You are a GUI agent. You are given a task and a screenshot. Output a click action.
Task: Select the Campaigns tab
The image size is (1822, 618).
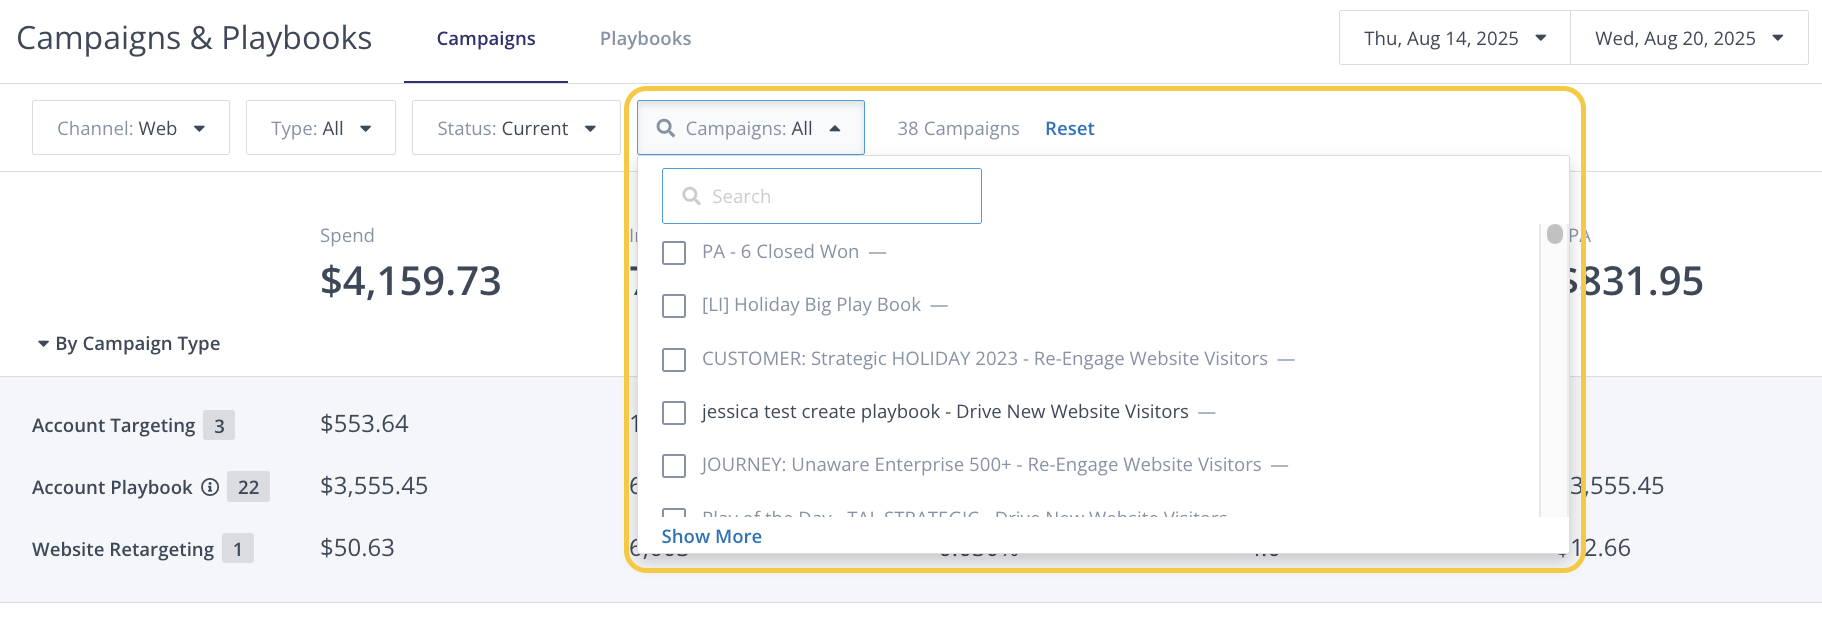coord(486,38)
